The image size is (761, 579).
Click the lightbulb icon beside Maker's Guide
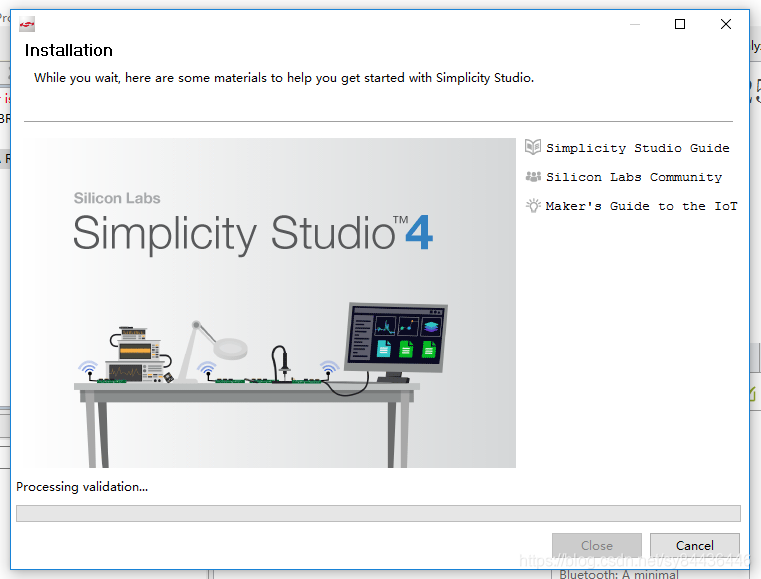[533, 206]
